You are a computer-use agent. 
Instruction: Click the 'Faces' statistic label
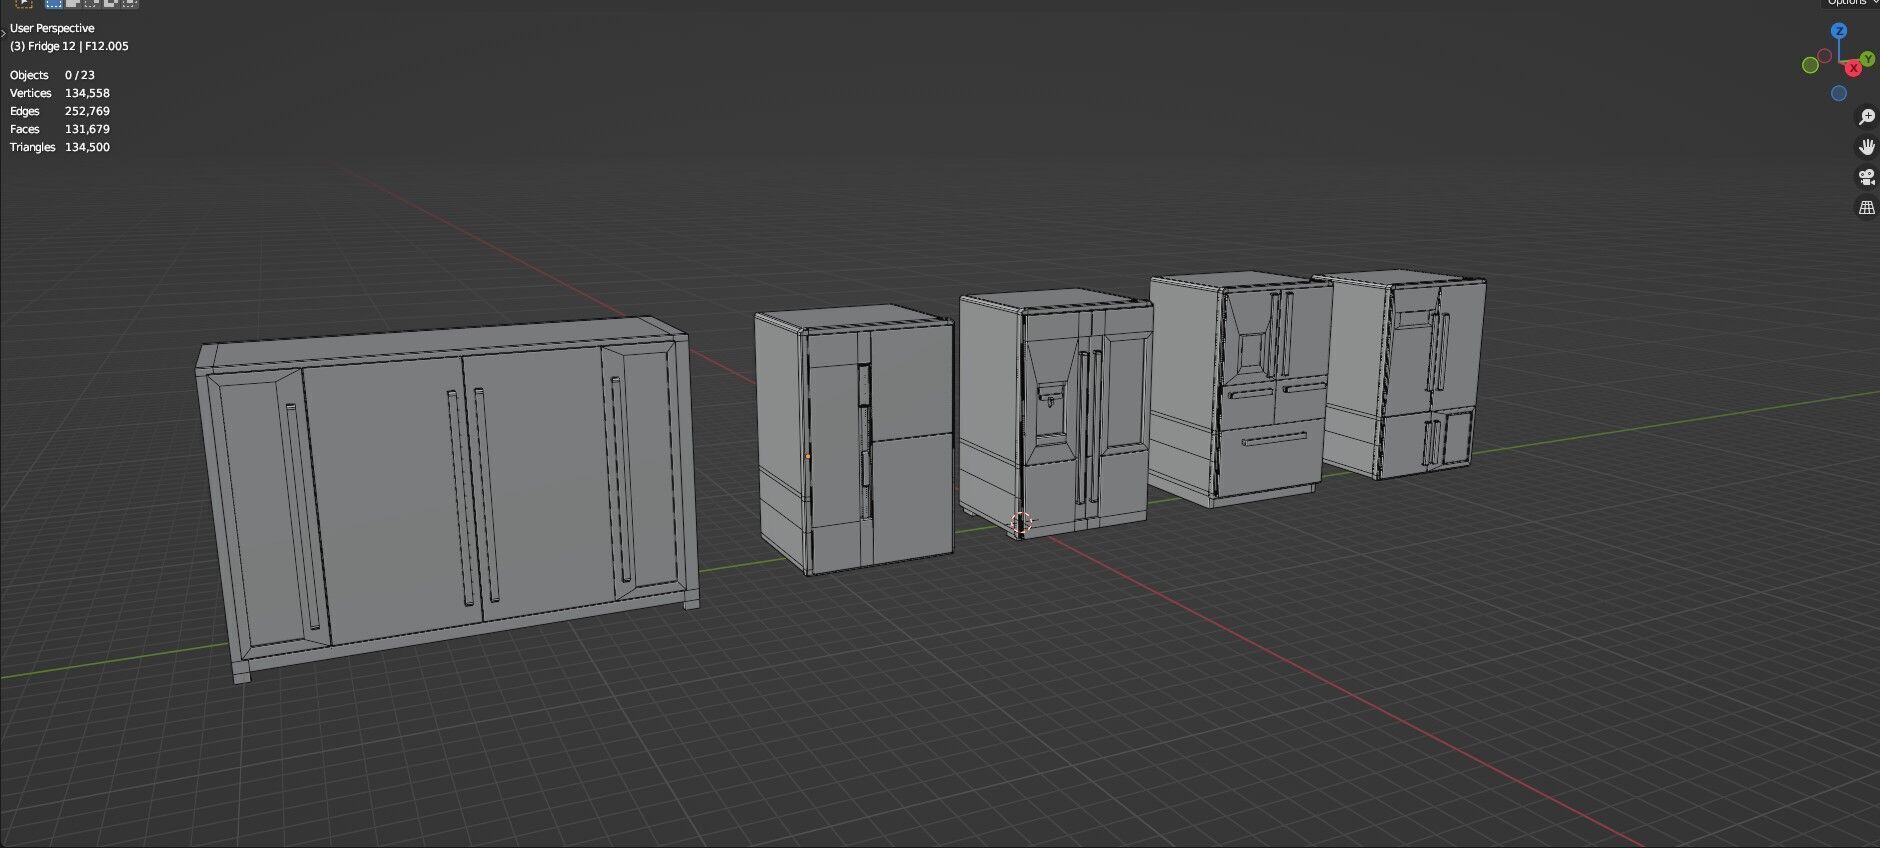click(x=25, y=129)
